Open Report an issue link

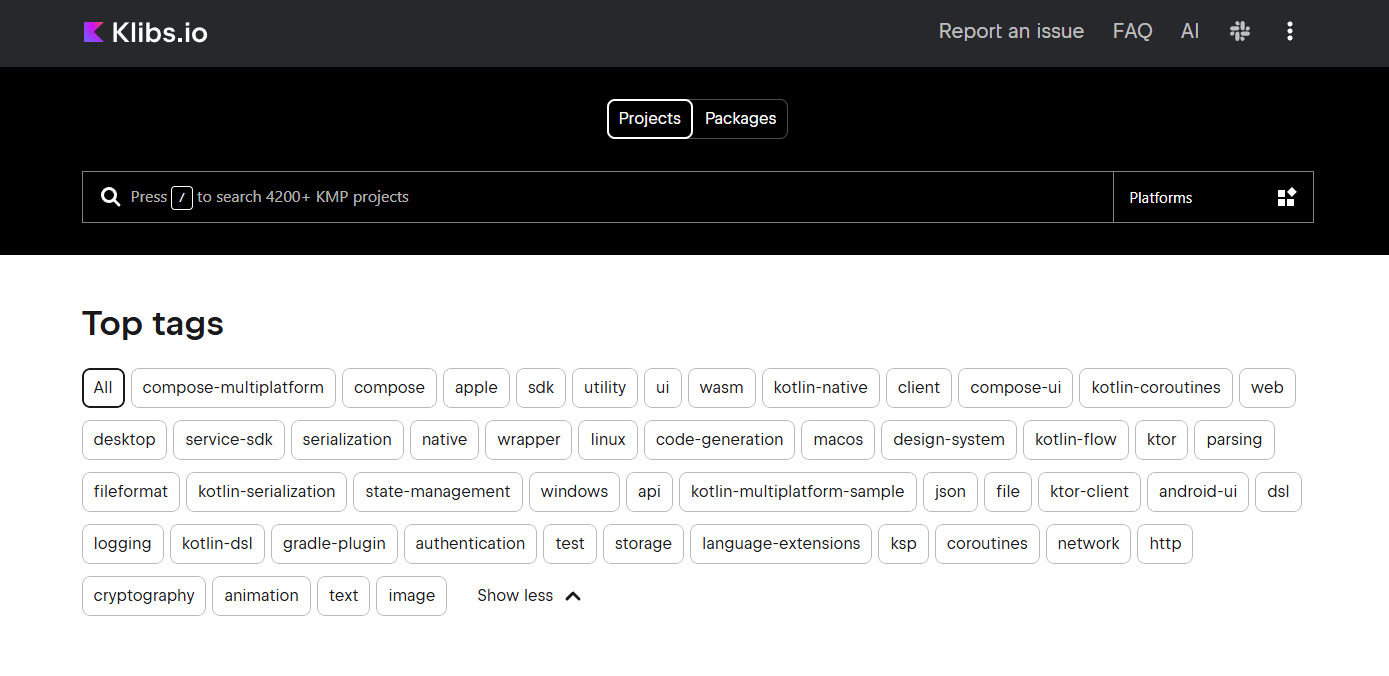coord(1011,31)
